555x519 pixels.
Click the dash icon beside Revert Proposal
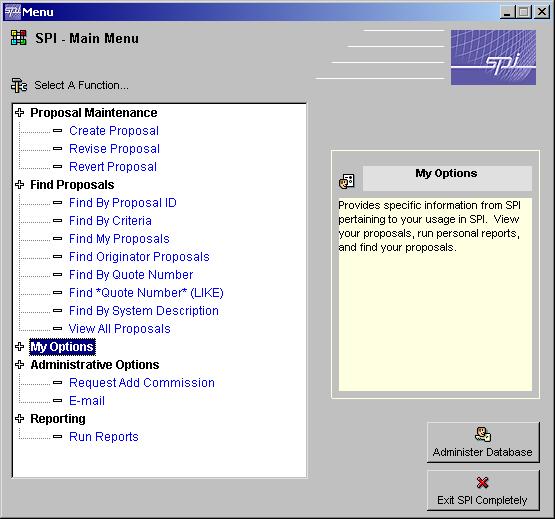57,166
